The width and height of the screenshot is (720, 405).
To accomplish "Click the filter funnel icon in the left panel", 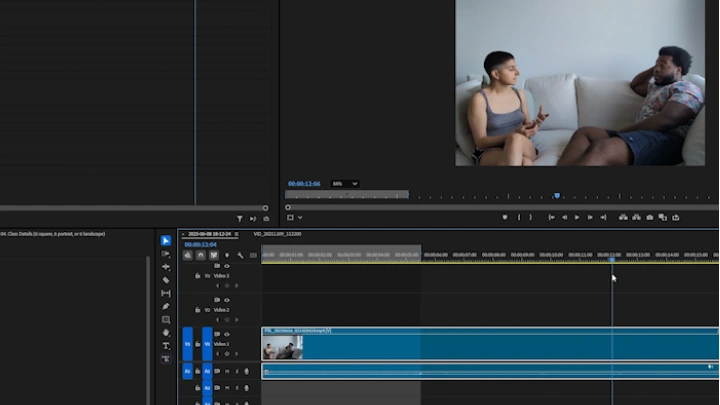I will 240,219.
